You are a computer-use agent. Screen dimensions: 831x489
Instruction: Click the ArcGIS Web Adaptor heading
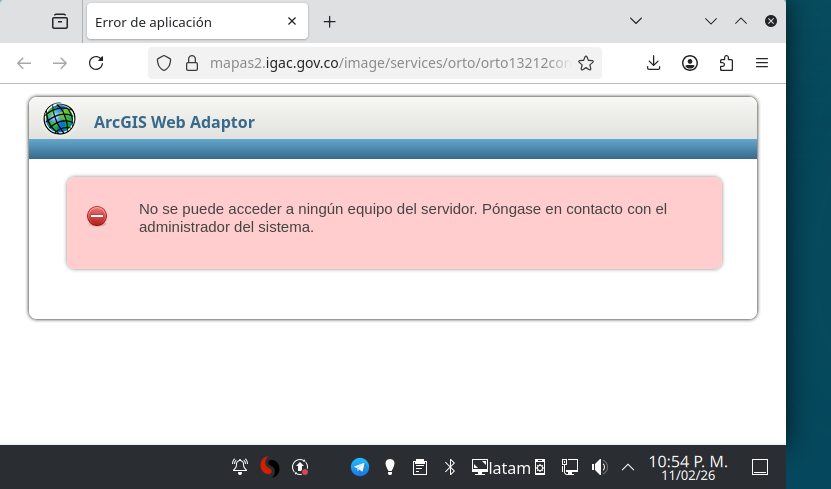pos(174,122)
